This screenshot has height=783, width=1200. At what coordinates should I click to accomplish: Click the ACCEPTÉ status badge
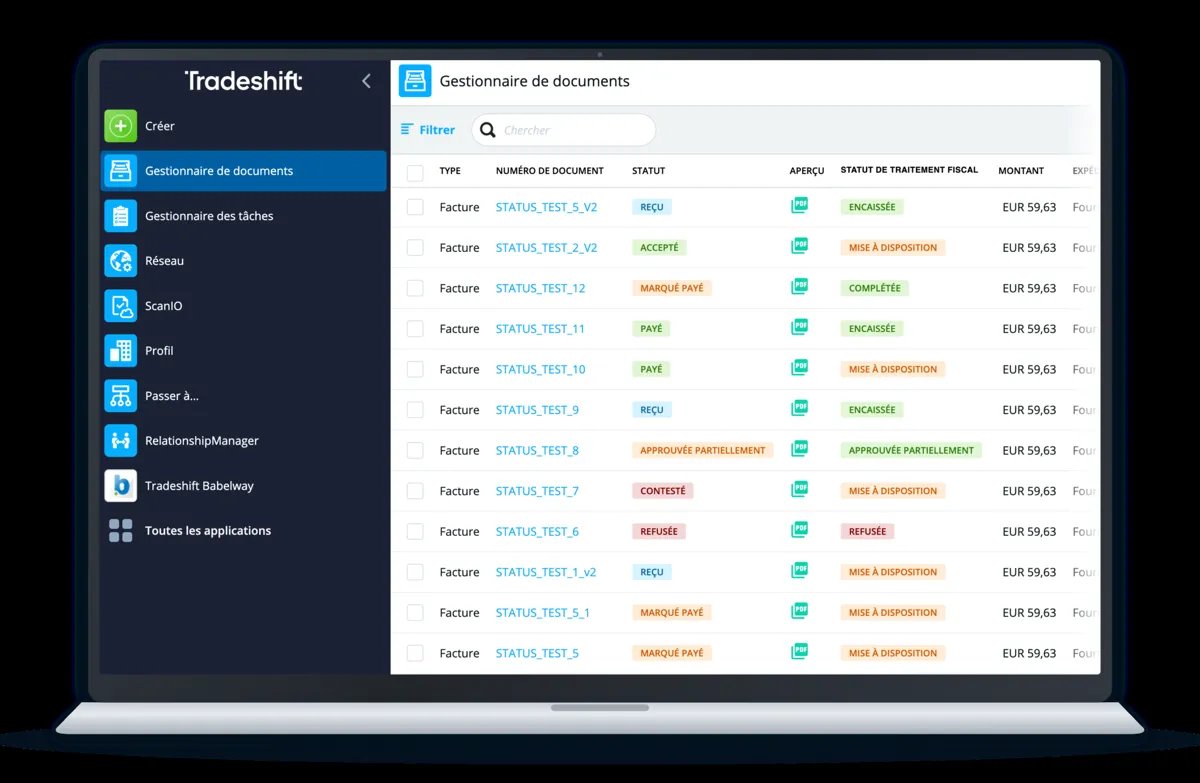pyautogui.click(x=659, y=247)
